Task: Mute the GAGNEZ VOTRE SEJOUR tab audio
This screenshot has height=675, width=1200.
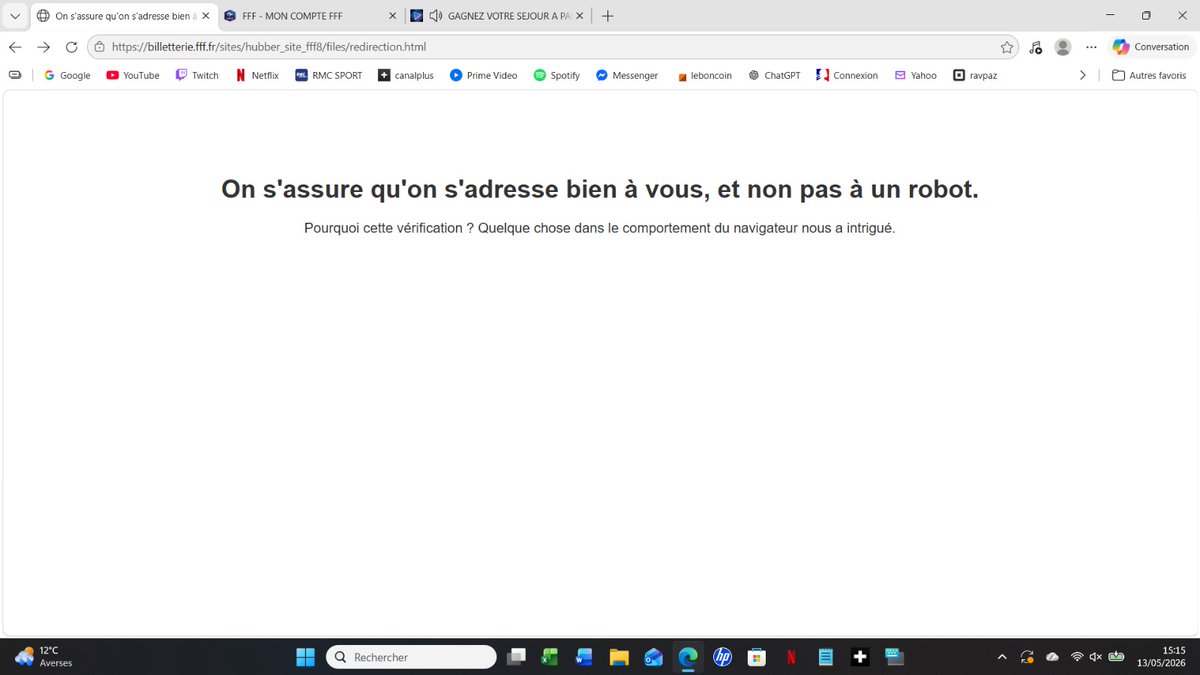Action: [435, 16]
